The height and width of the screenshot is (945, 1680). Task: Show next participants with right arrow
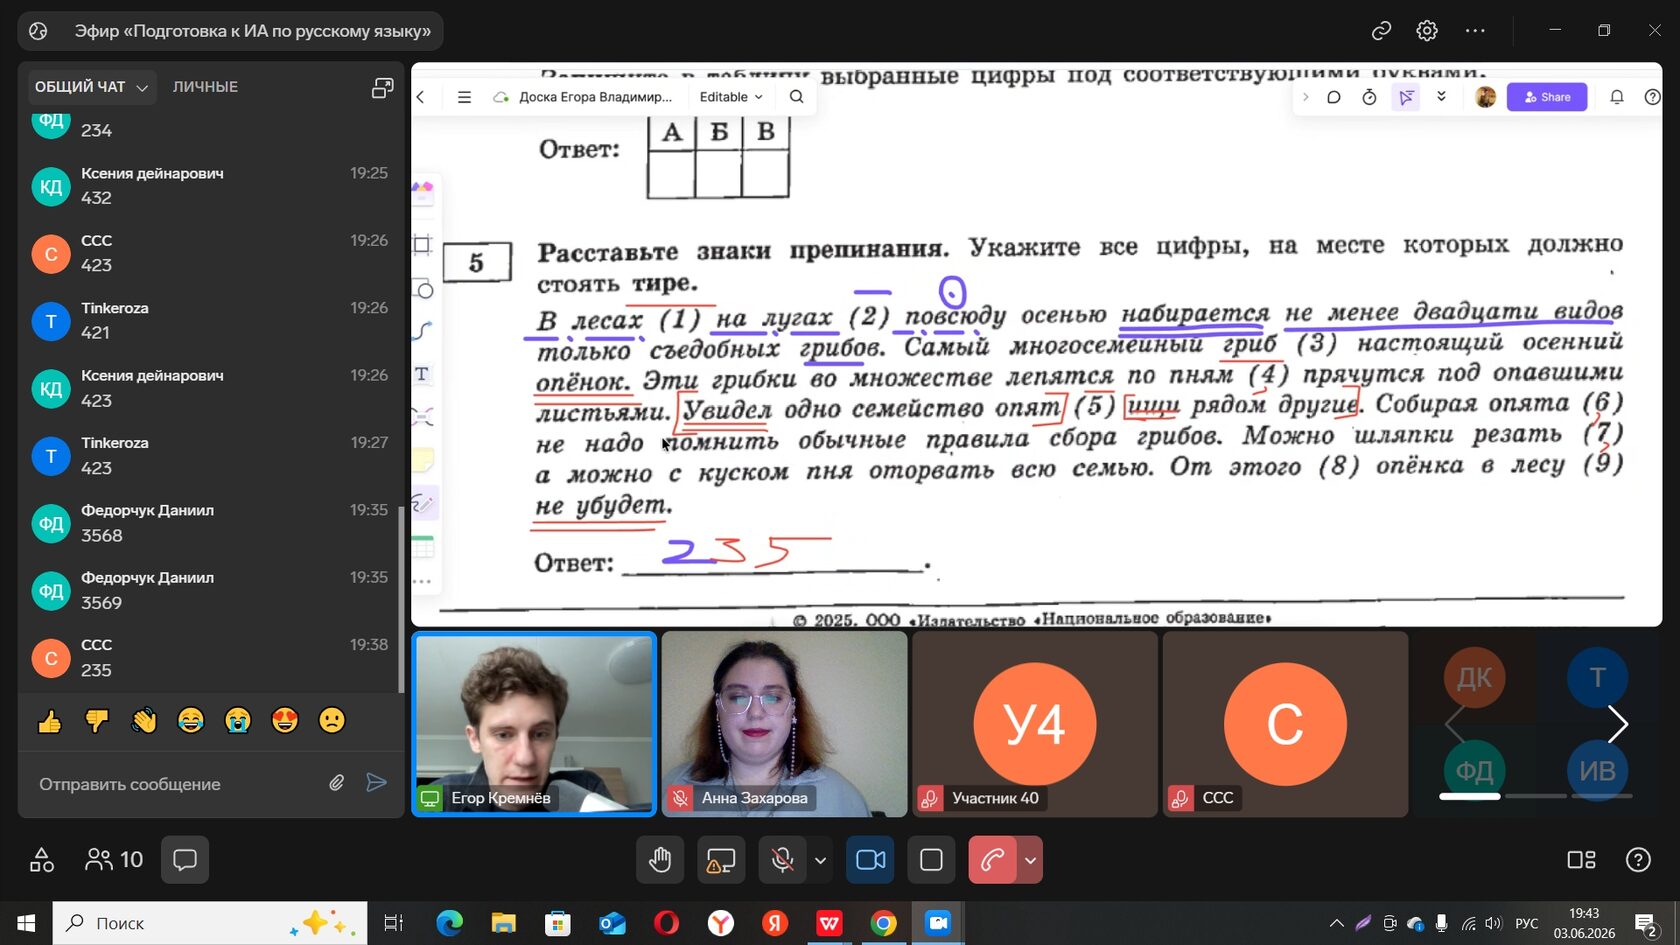coord(1617,724)
